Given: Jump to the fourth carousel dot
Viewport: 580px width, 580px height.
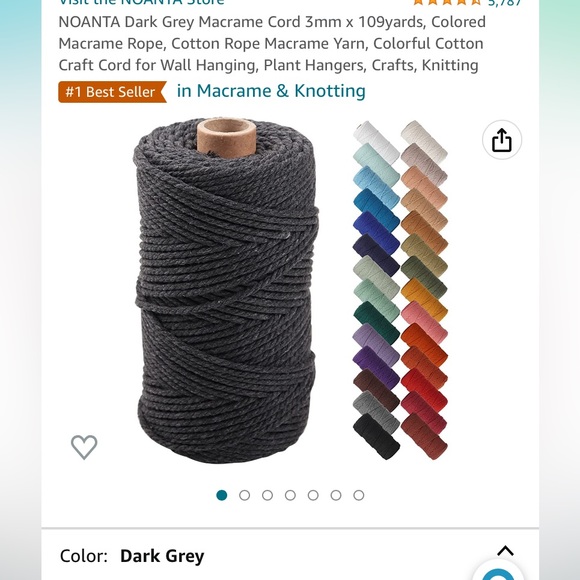Looking at the screenshot, I should pos(290,495).
